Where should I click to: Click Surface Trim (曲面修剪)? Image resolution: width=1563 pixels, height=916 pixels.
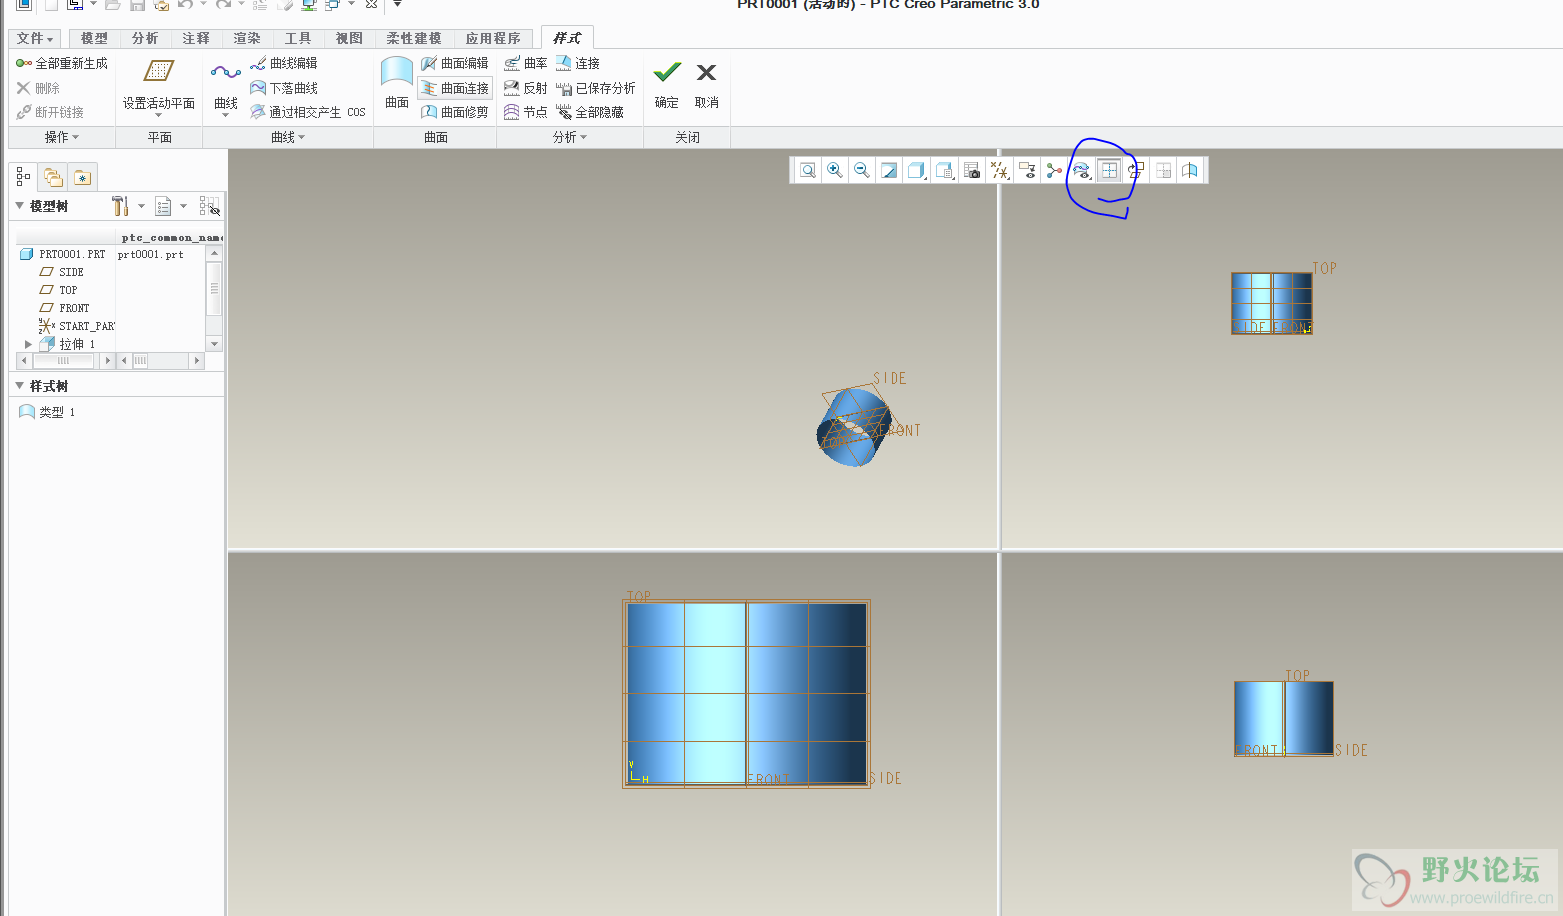pos(455,112)
